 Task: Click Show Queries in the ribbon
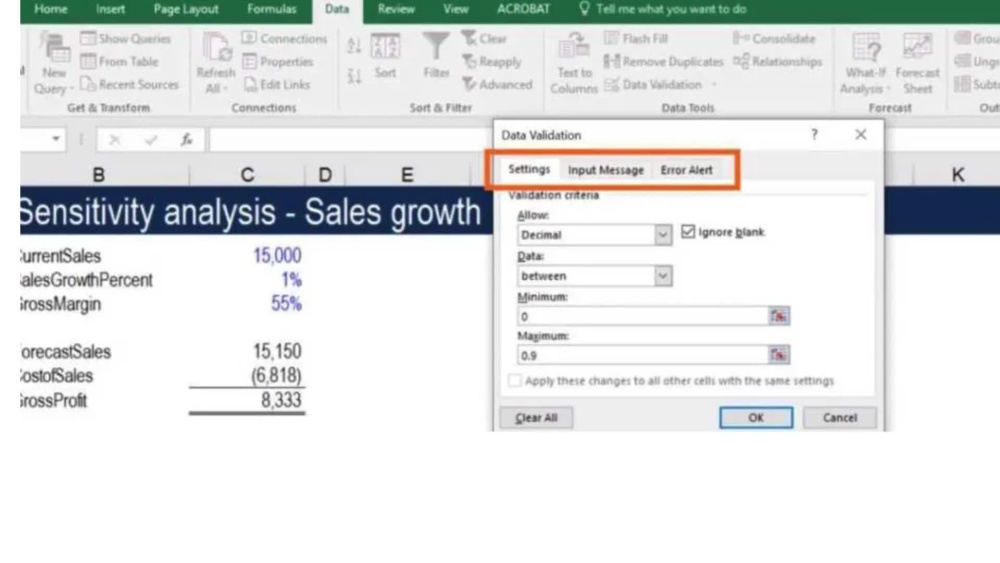[x=126, y=39]
